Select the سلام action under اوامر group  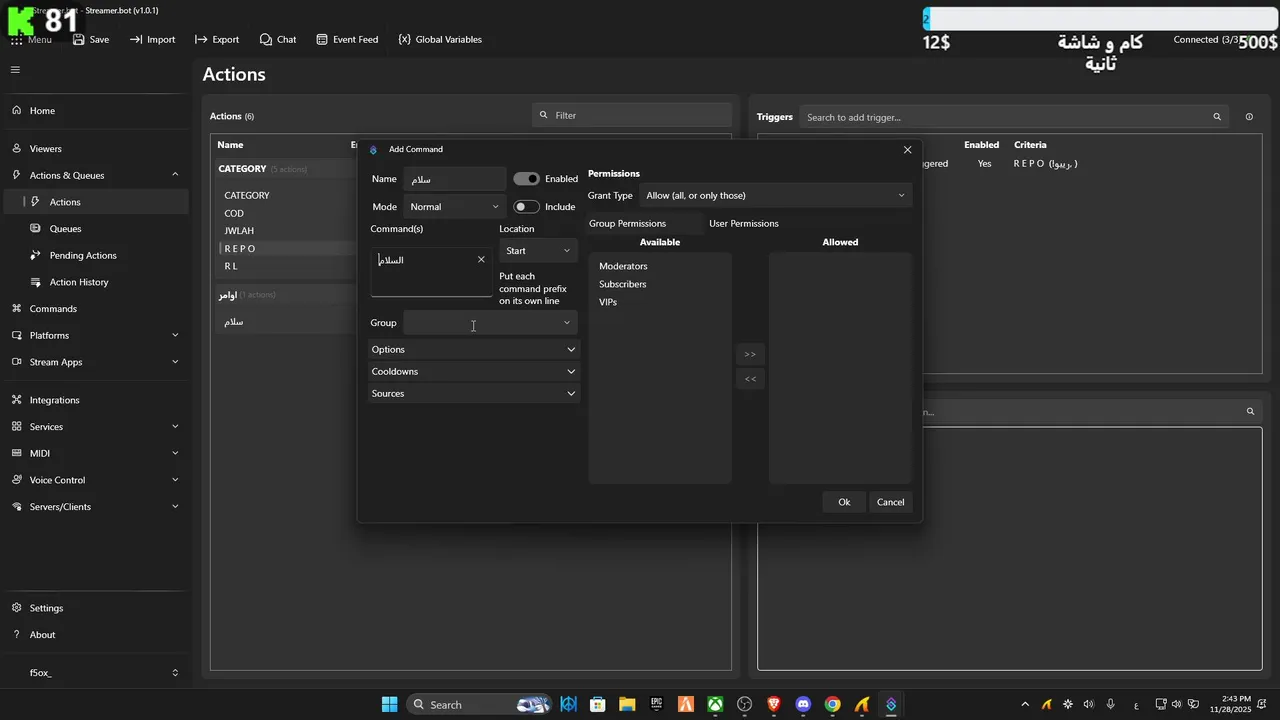coord(285,322)
